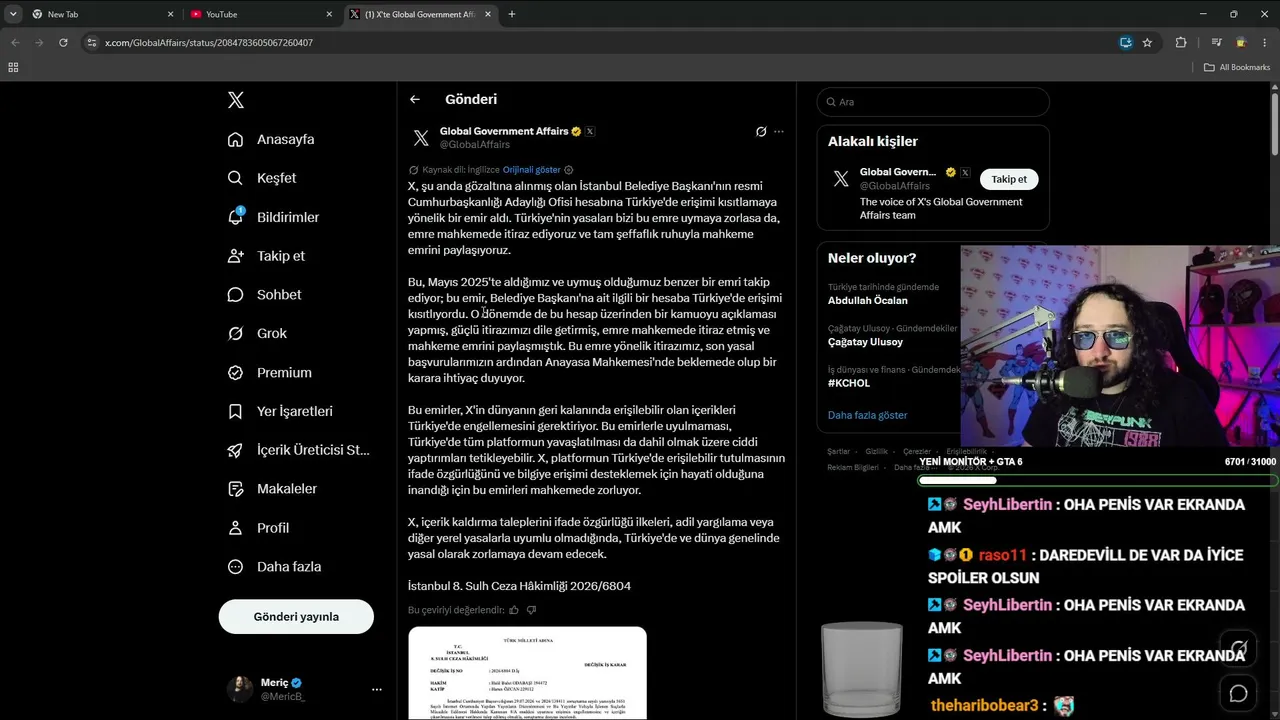Open Bildirimler notifications
The image size is (1280, 720).
pos(273,217)
